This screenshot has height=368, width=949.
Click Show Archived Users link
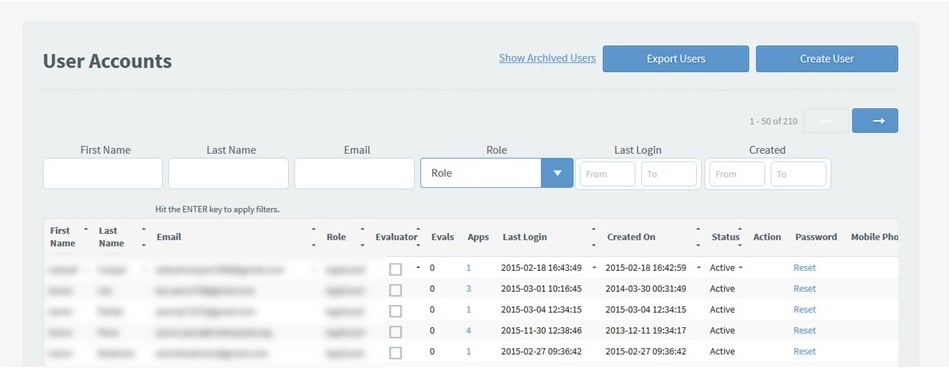tap(547, 58)
